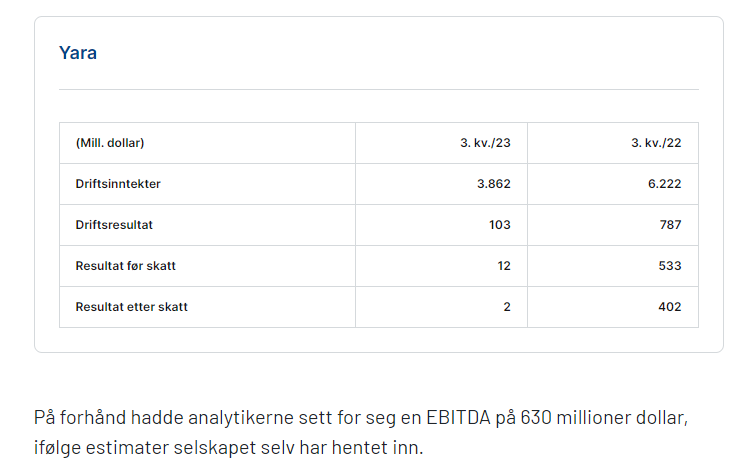Image resolution: width=755 pixels, height=472 pixels.
Task: Click the 6.222 revenue value
Action: pos(664,184)
